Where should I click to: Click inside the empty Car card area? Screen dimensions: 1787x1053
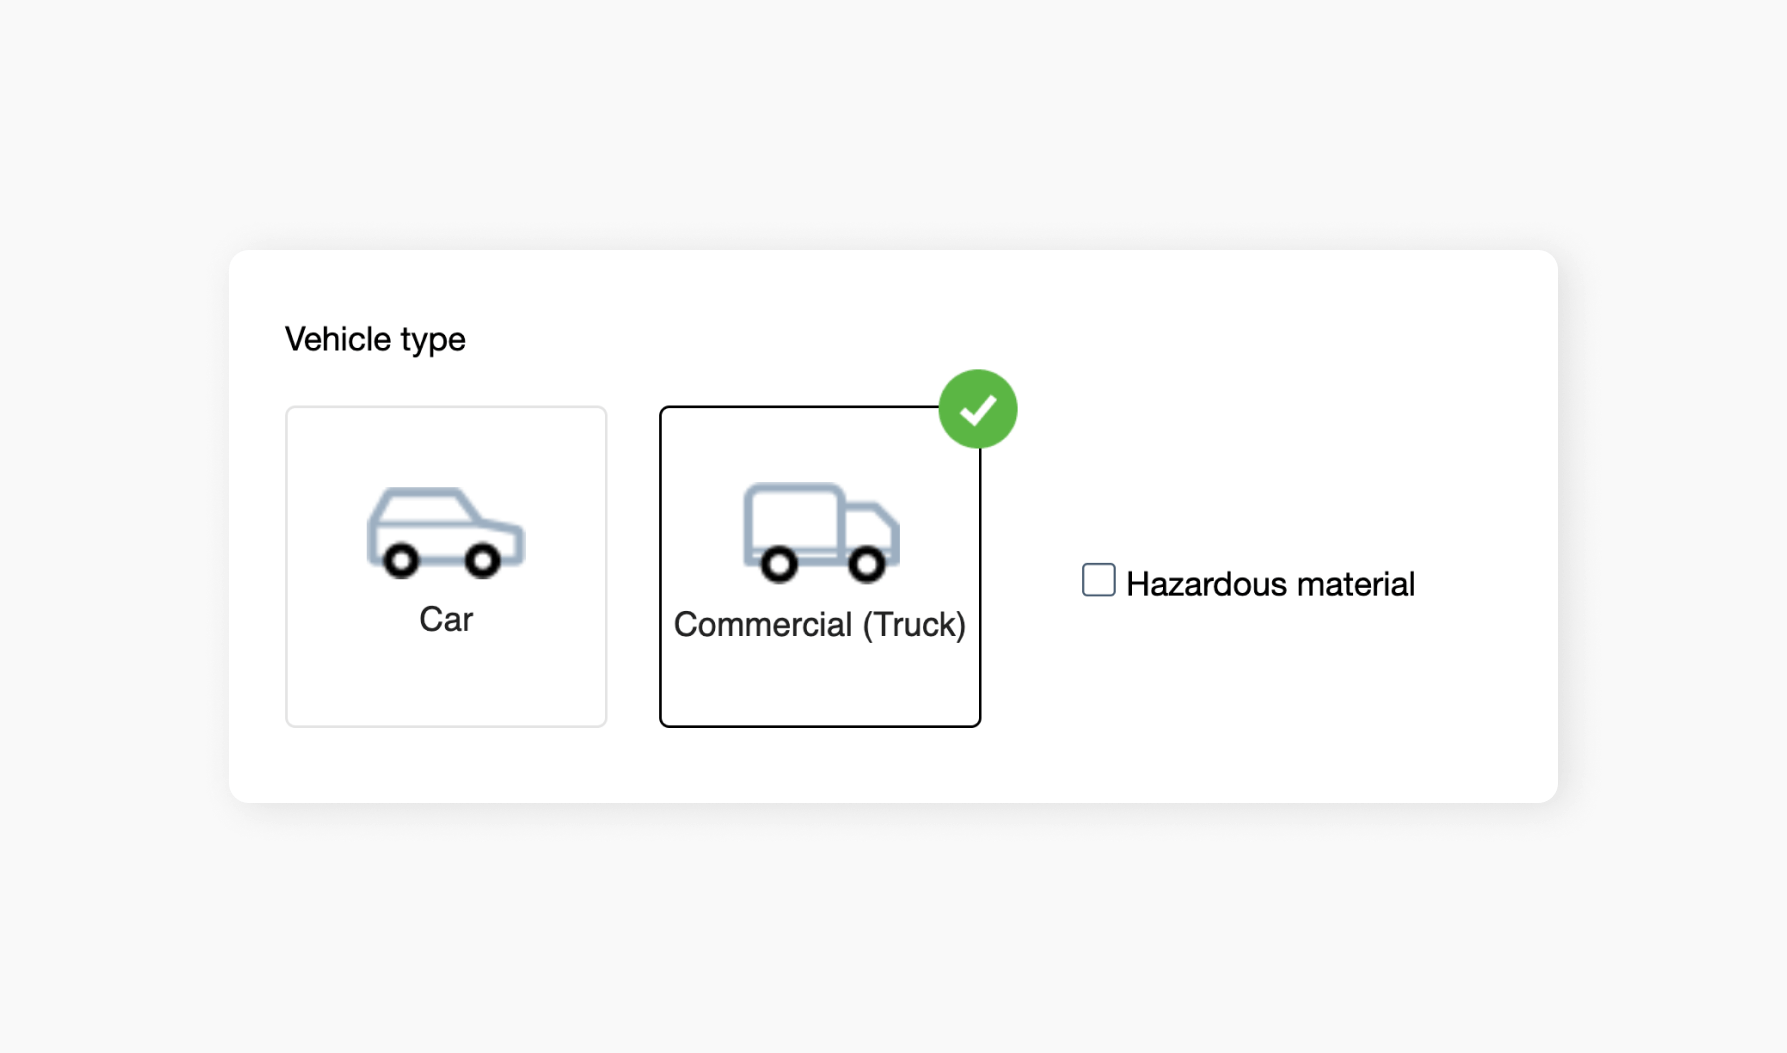(445, 680)
